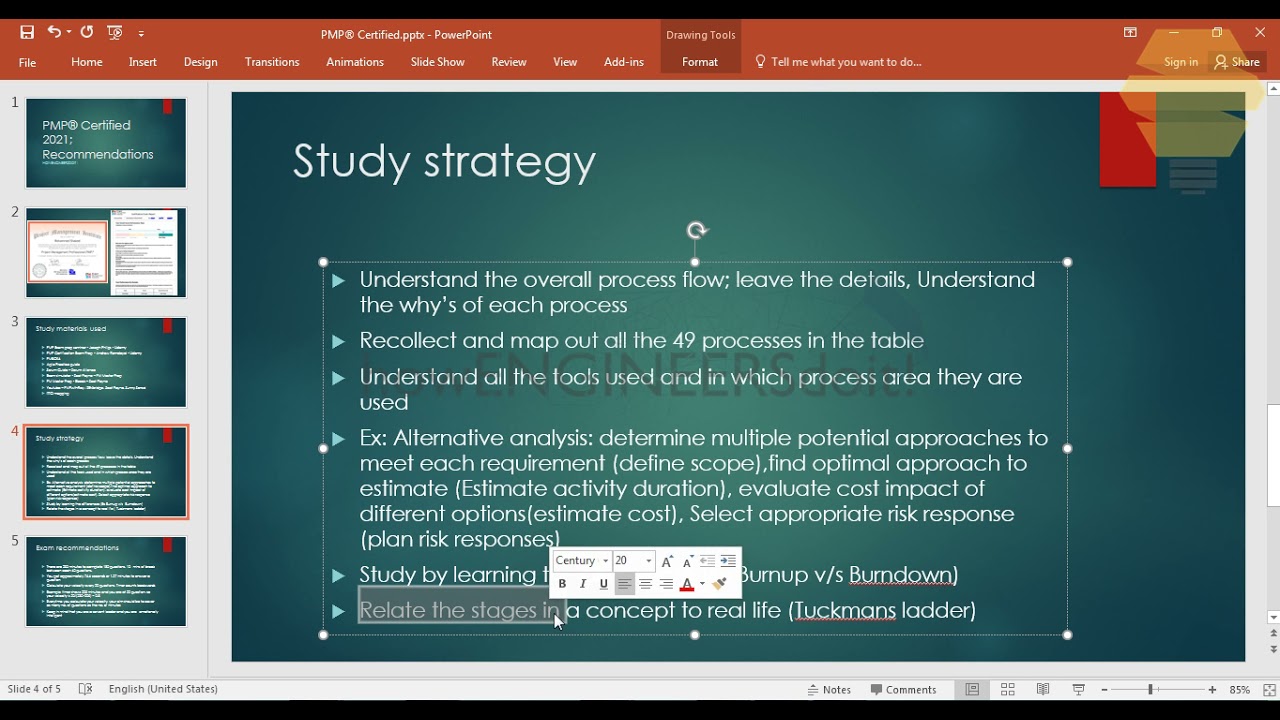Click the Save icon in quick access toolbar

[27, 33]
